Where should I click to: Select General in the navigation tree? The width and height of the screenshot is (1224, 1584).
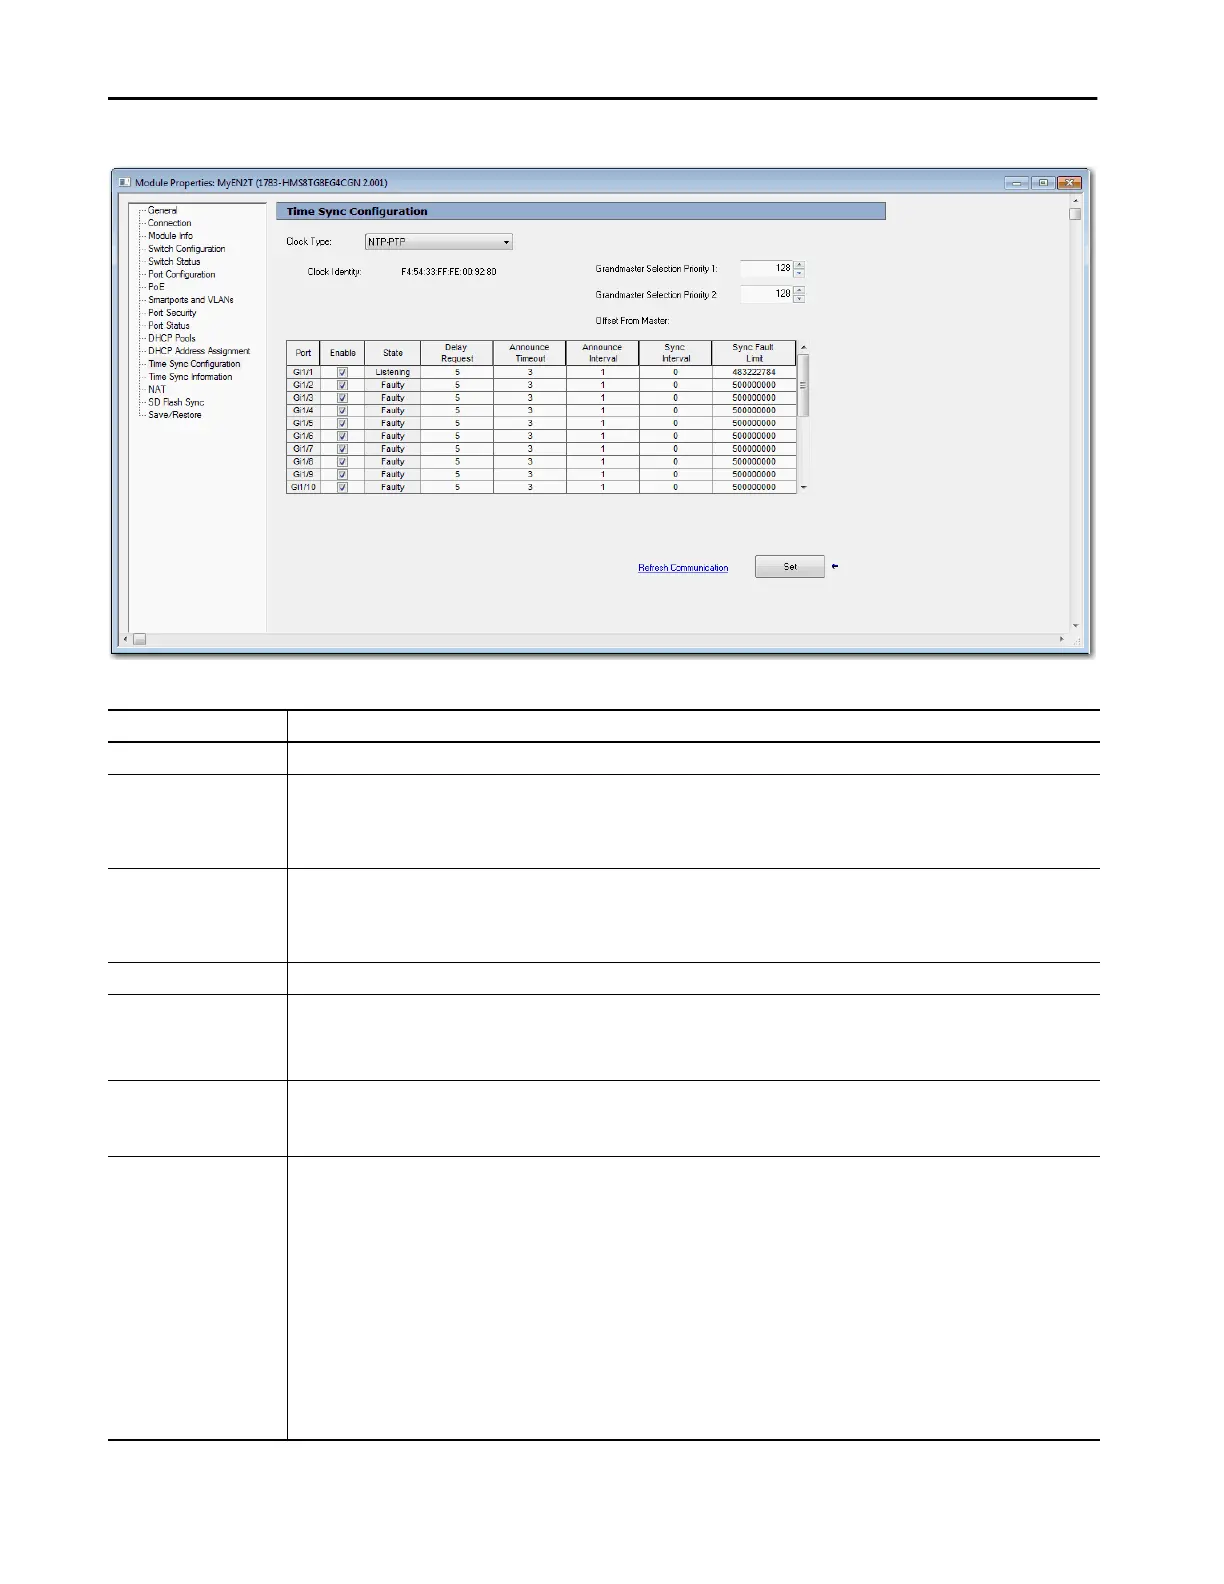[163, 210]
